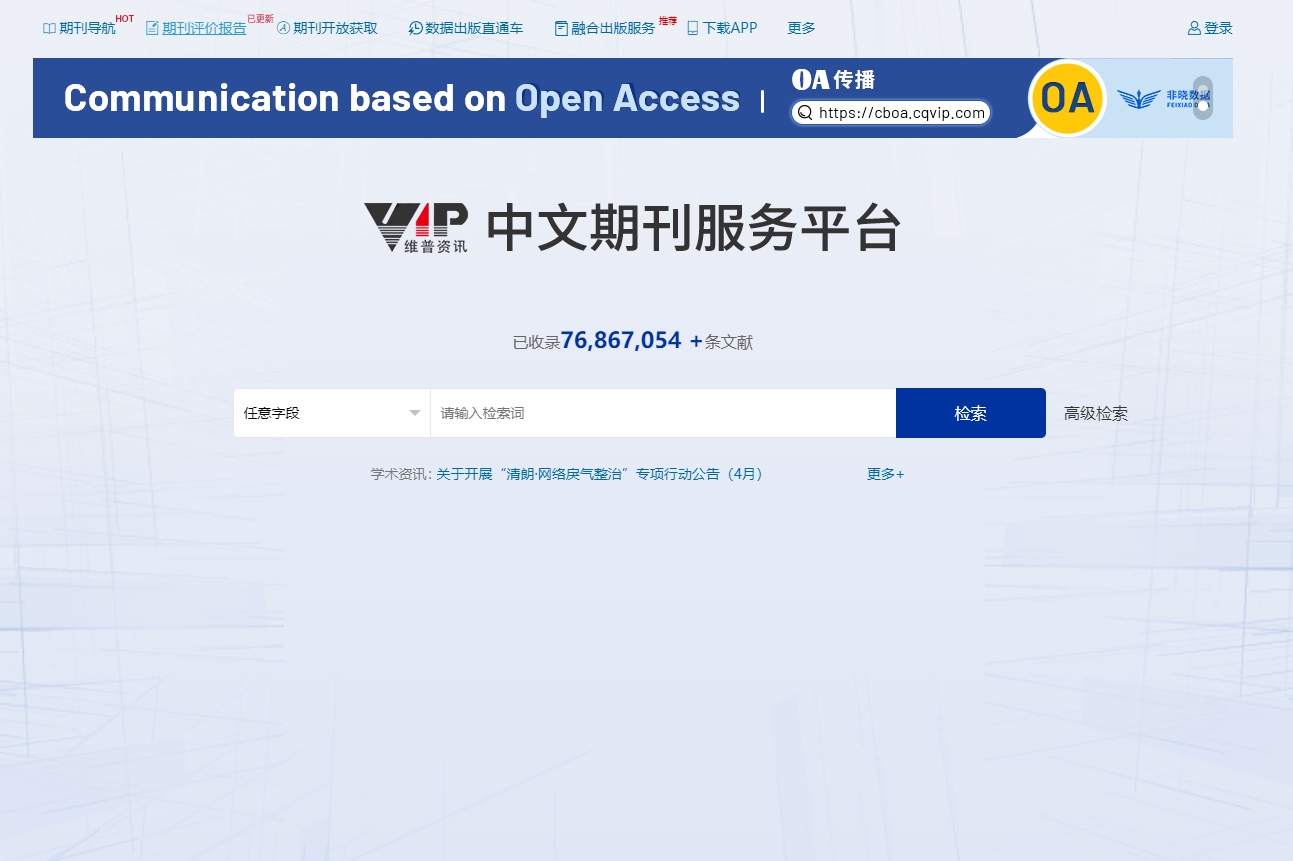The width and height of the screenshot is (1293, 861).
Task: Click 登录 to sign in
Action: [x=1218, y=28]
